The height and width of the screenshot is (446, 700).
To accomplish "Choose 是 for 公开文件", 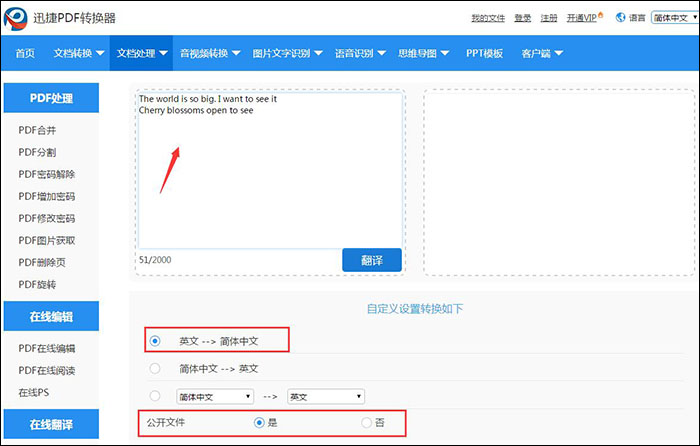I will (259, 423).
